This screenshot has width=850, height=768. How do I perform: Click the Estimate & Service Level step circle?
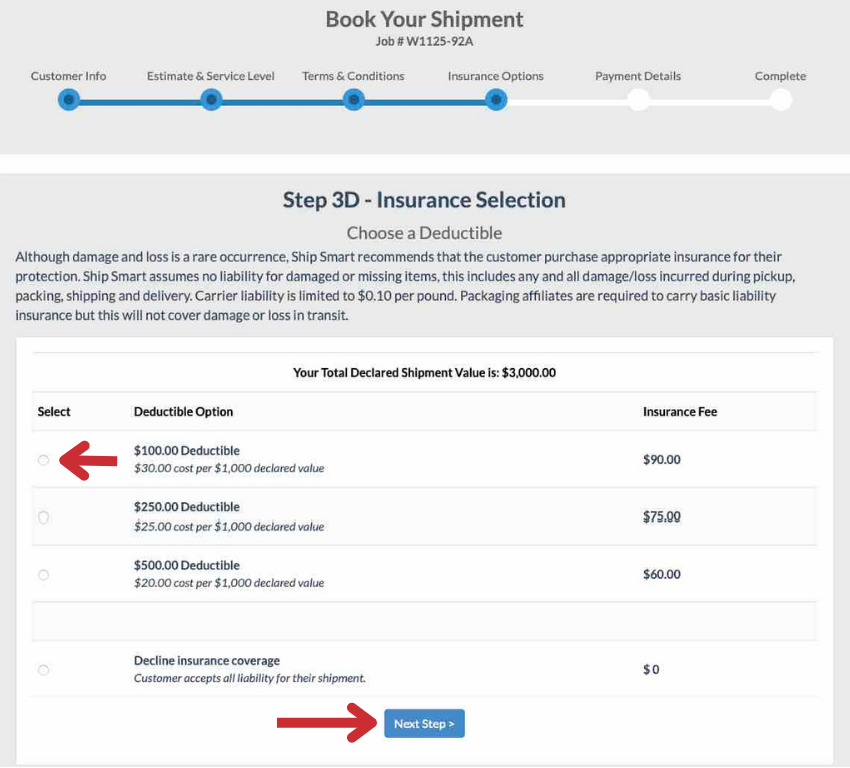(211, 99)
